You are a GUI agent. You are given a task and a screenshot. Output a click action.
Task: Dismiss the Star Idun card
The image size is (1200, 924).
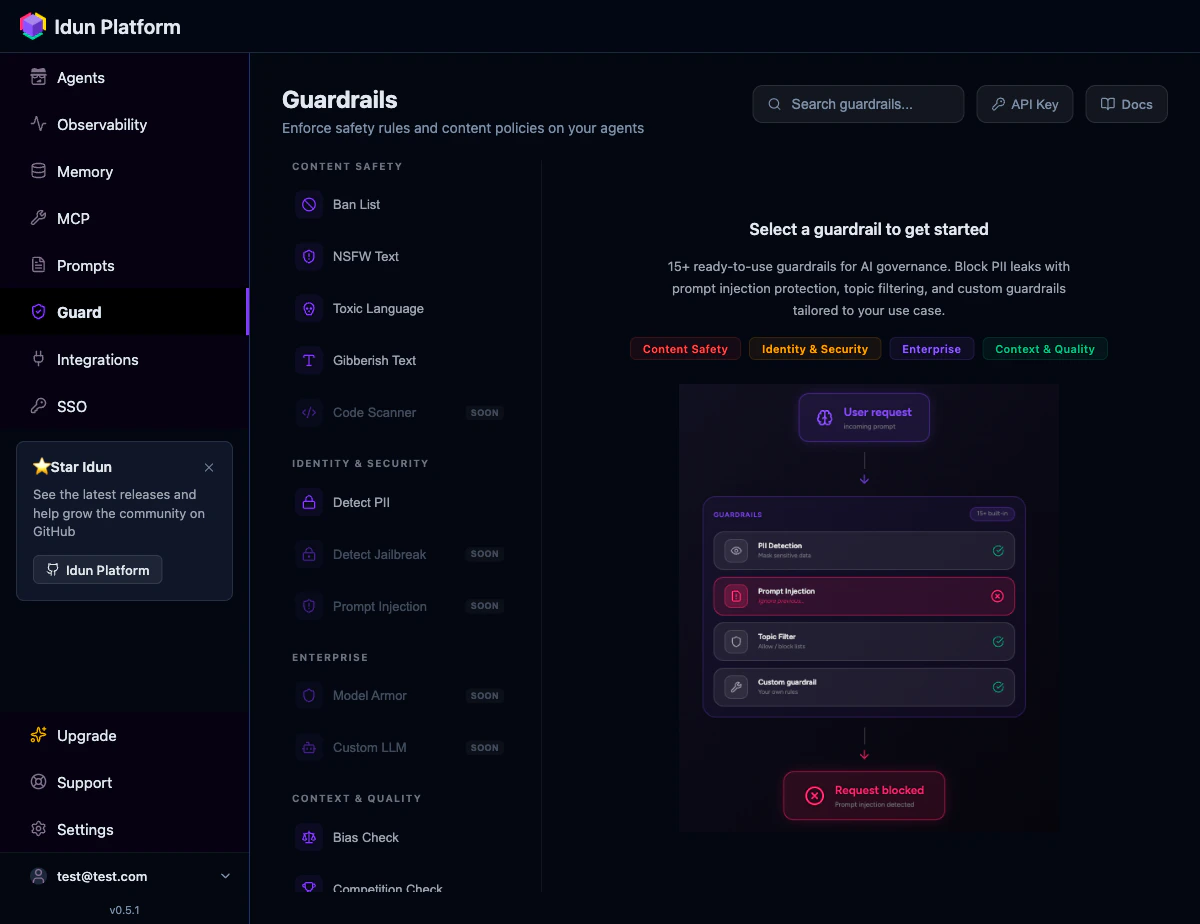(x=209, y=467)
